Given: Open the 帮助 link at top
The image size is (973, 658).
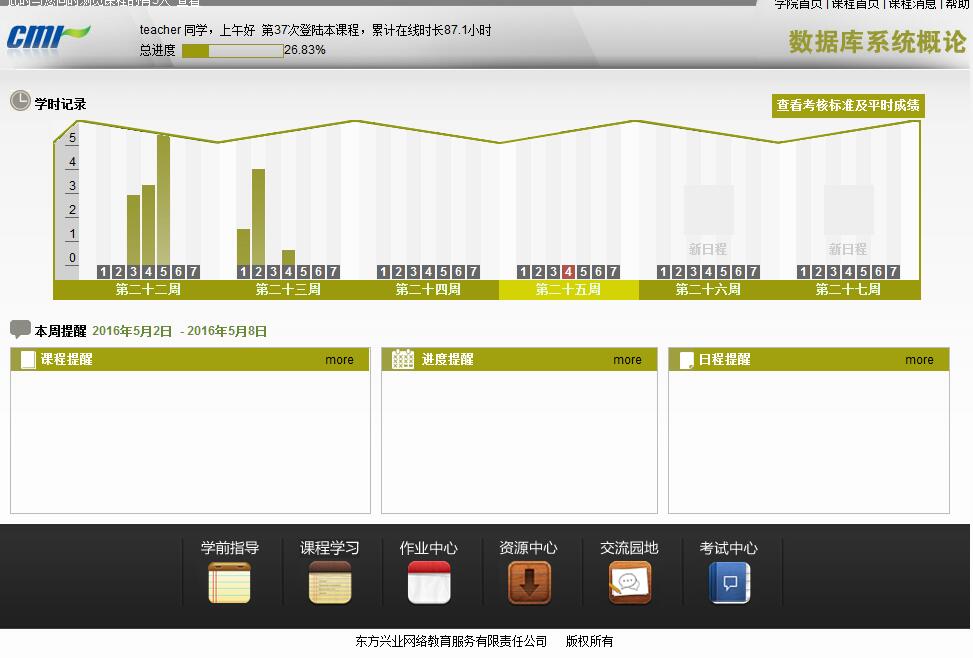Looking at the screenshot, I should [957, 5].
